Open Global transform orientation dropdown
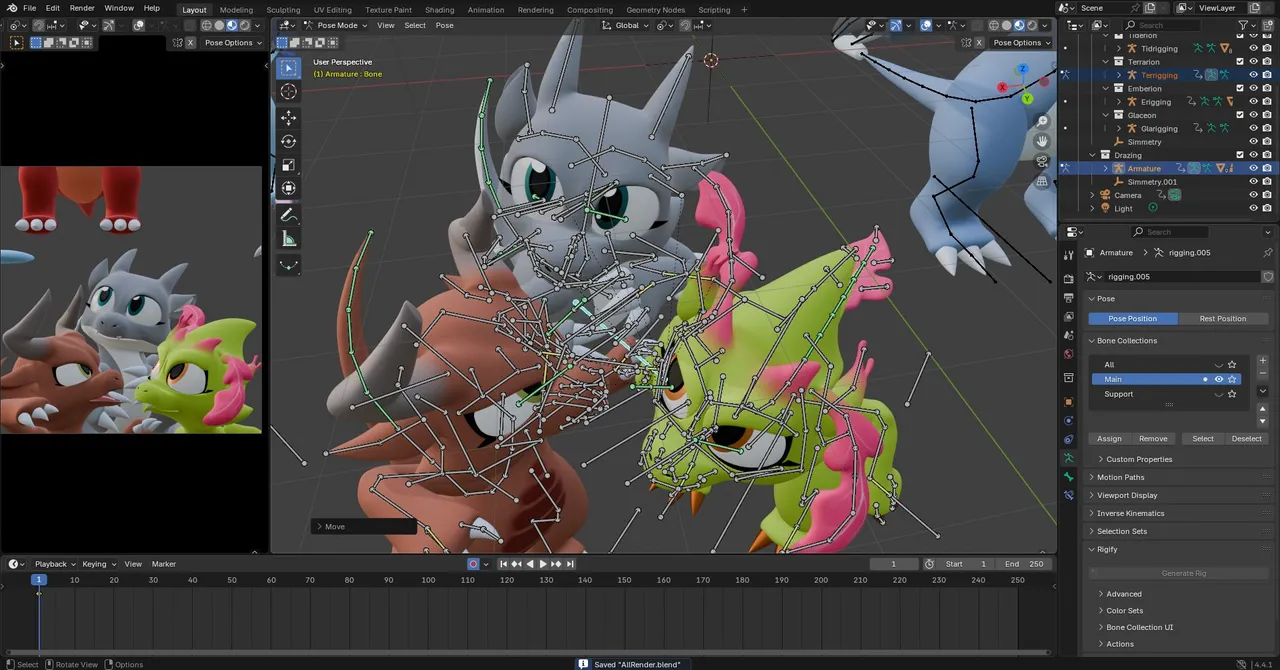1280x670 pixels. [626, 25]
